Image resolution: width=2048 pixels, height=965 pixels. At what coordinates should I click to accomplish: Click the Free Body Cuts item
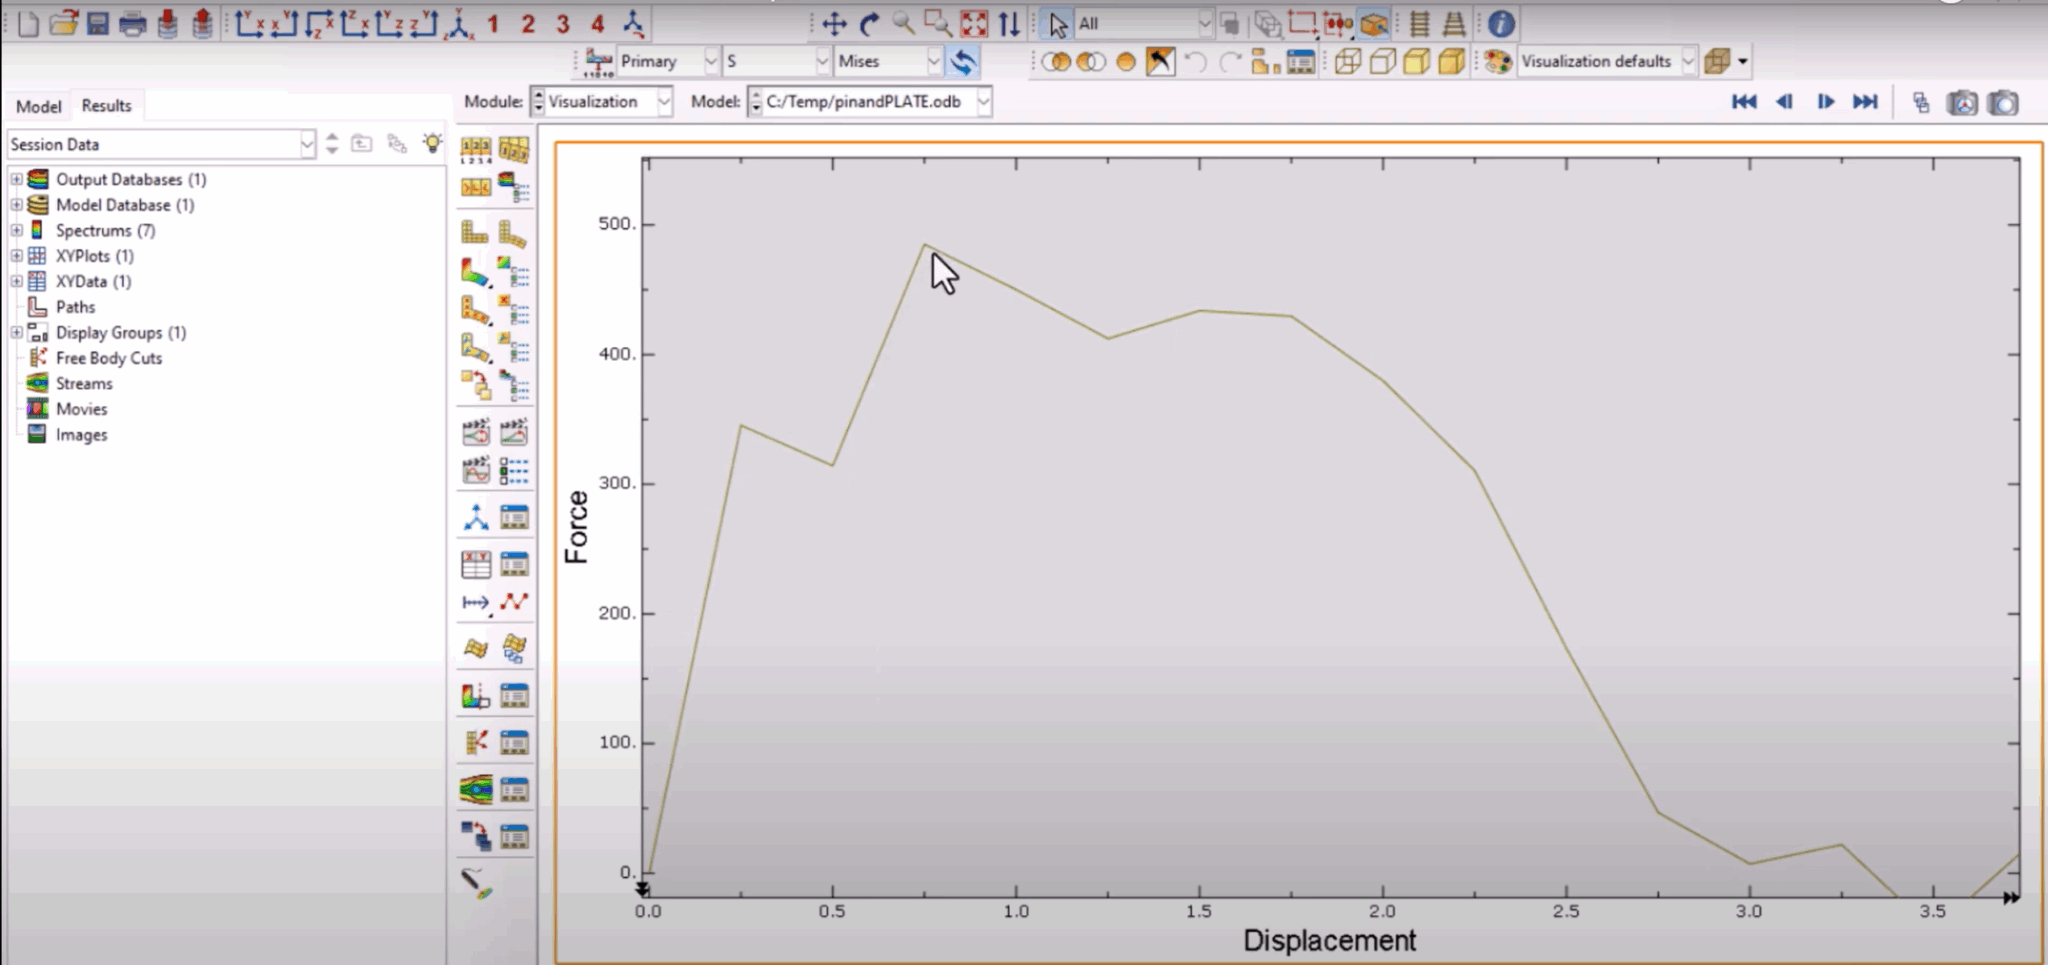click(x=109, y=357)
